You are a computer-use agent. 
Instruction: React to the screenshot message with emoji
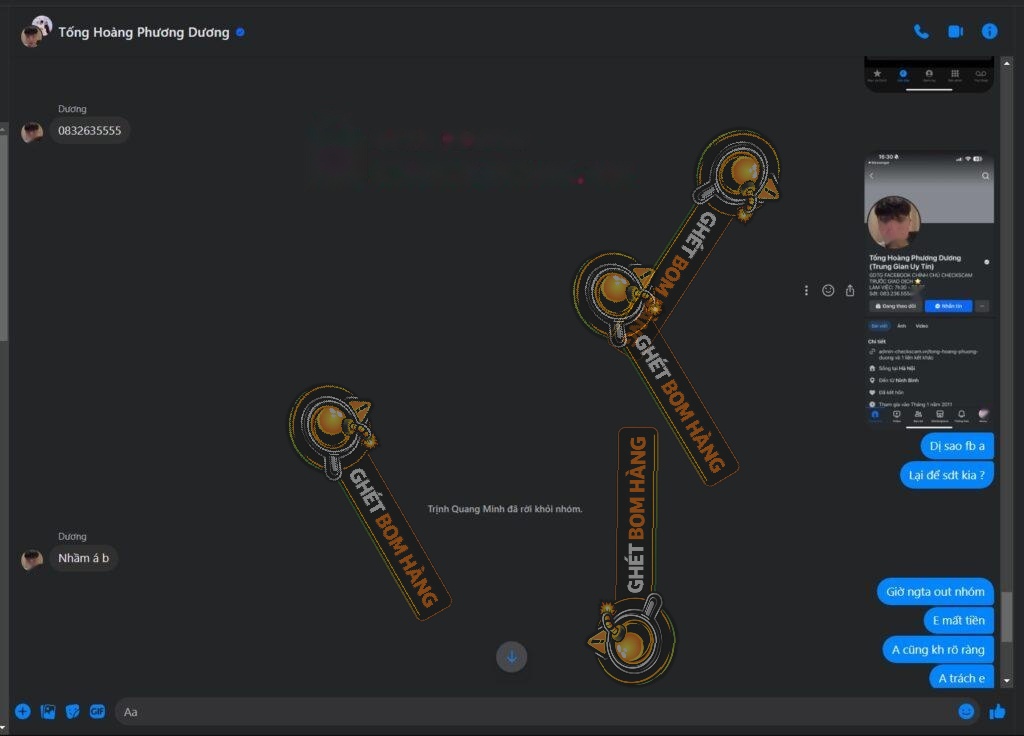tap(828, 290)
